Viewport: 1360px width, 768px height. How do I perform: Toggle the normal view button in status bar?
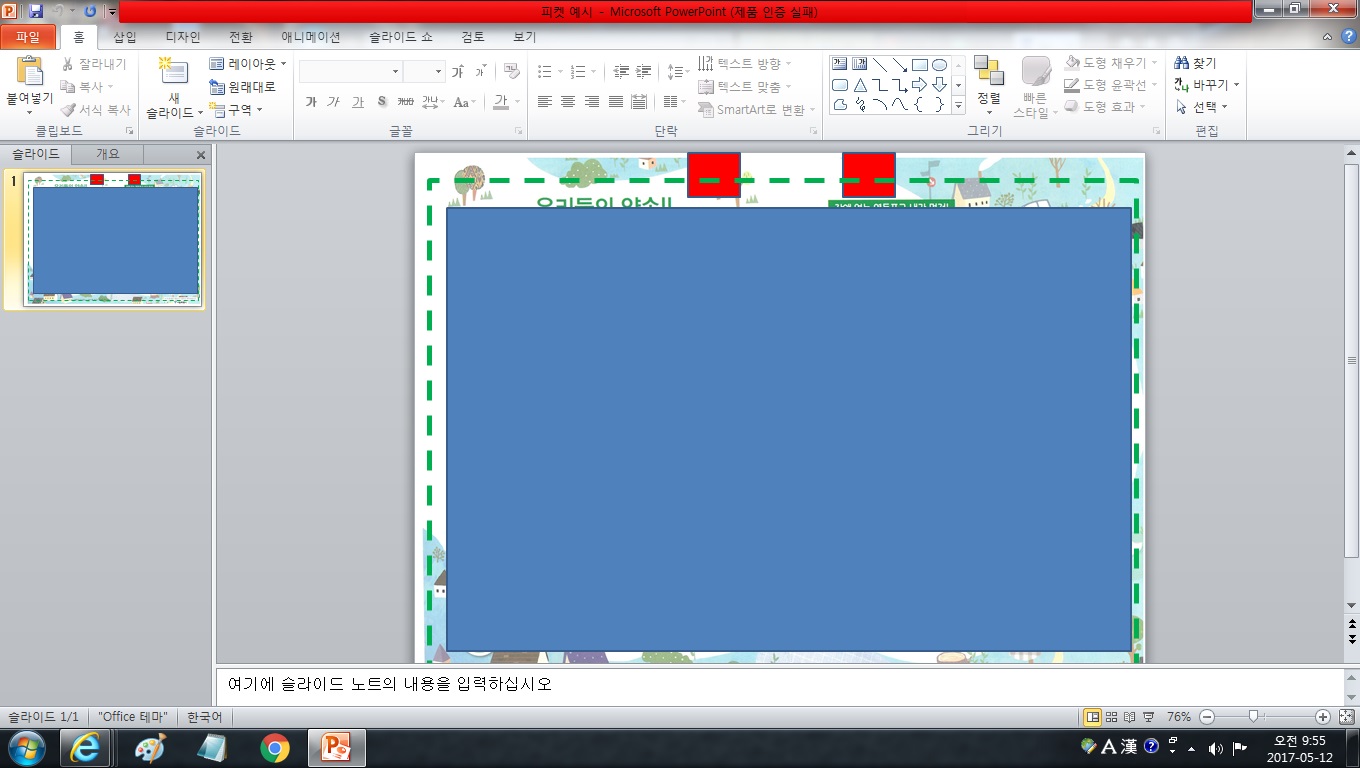[1092, 717]
